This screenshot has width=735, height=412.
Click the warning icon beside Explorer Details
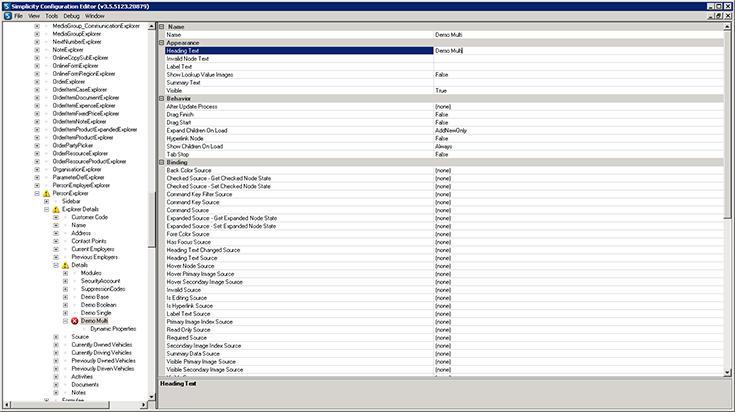coord(56,210)
